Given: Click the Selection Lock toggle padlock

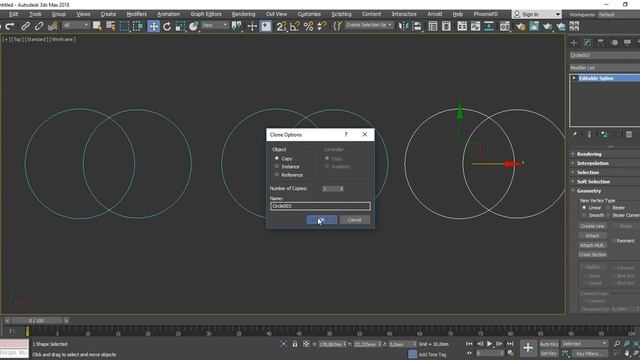Looking at the screenshot, I should (x=295, y=344).
